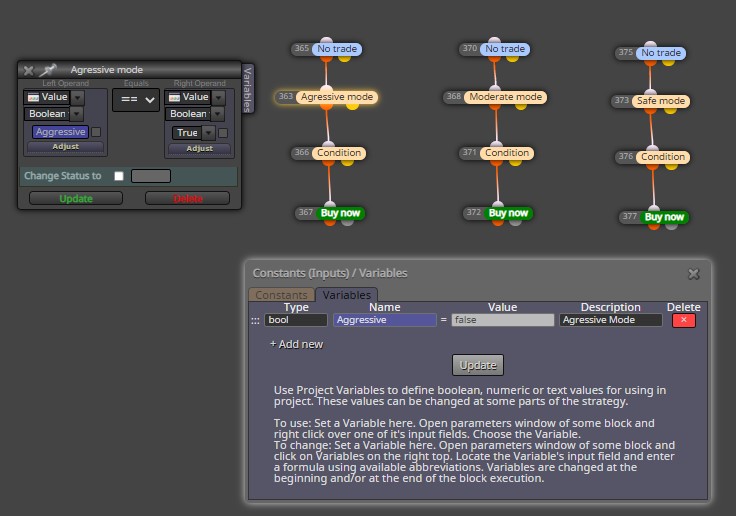Image resolution: width=736 pixels, height=516 pixels.
Task: Grab the row handle beside bool type
Action: point(255,321)
